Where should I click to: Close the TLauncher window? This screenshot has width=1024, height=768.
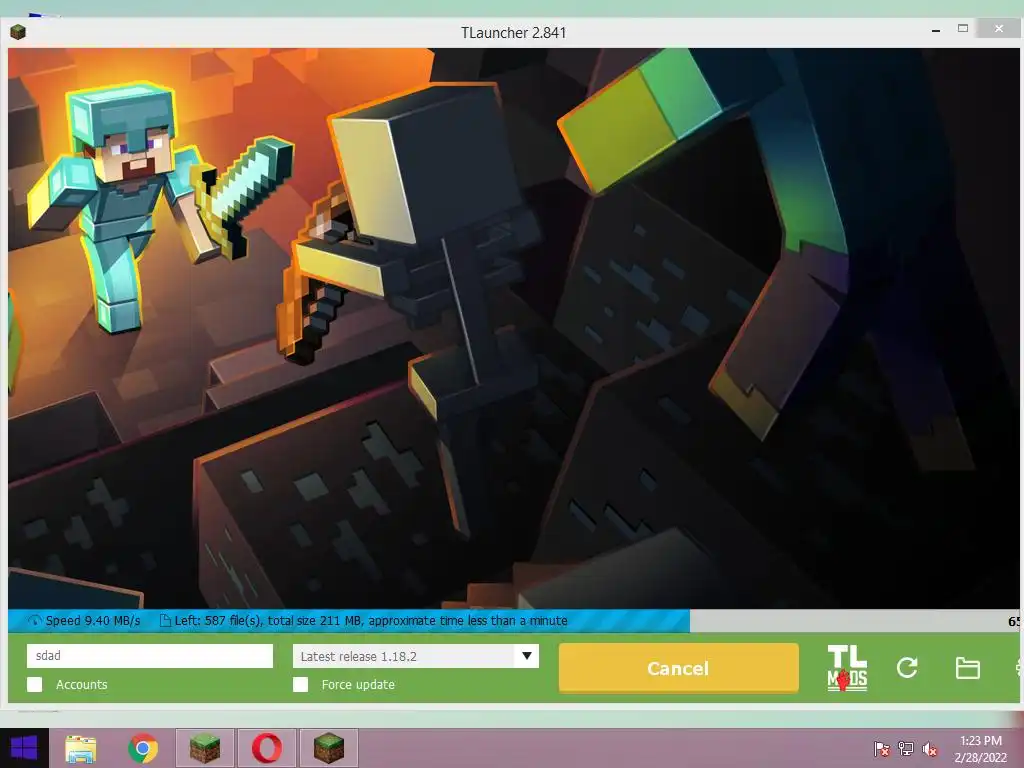coord(999,28)
